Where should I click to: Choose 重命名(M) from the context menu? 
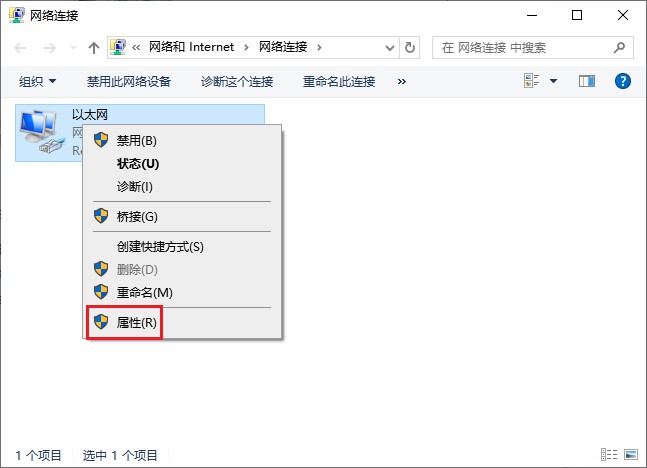pos(182,293)
